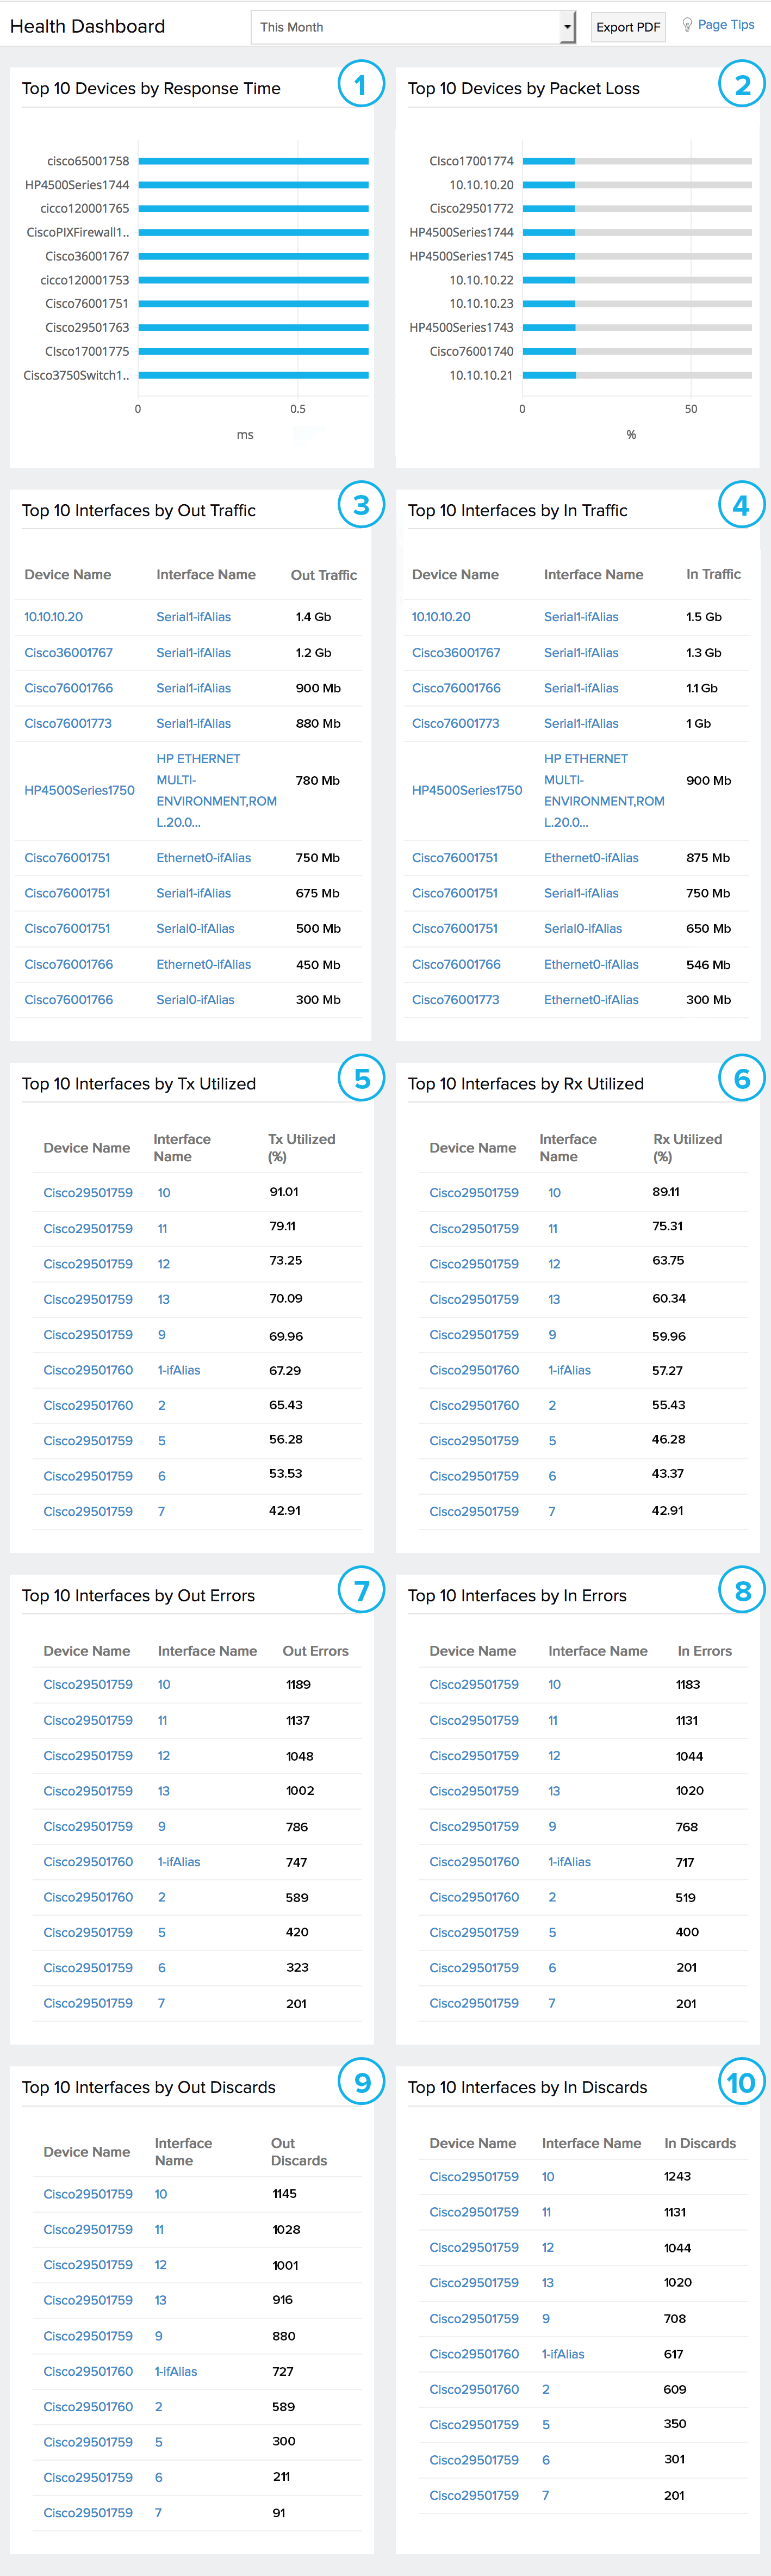Click the dropdown arrow beside This Month
The image size is (771, 2576).
click(567, 27)
